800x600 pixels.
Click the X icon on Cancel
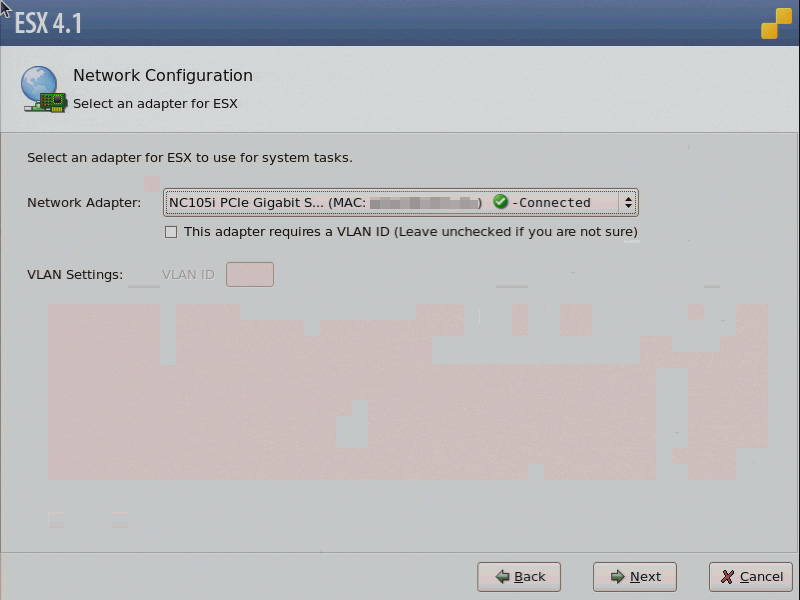(x=727, y=577)
